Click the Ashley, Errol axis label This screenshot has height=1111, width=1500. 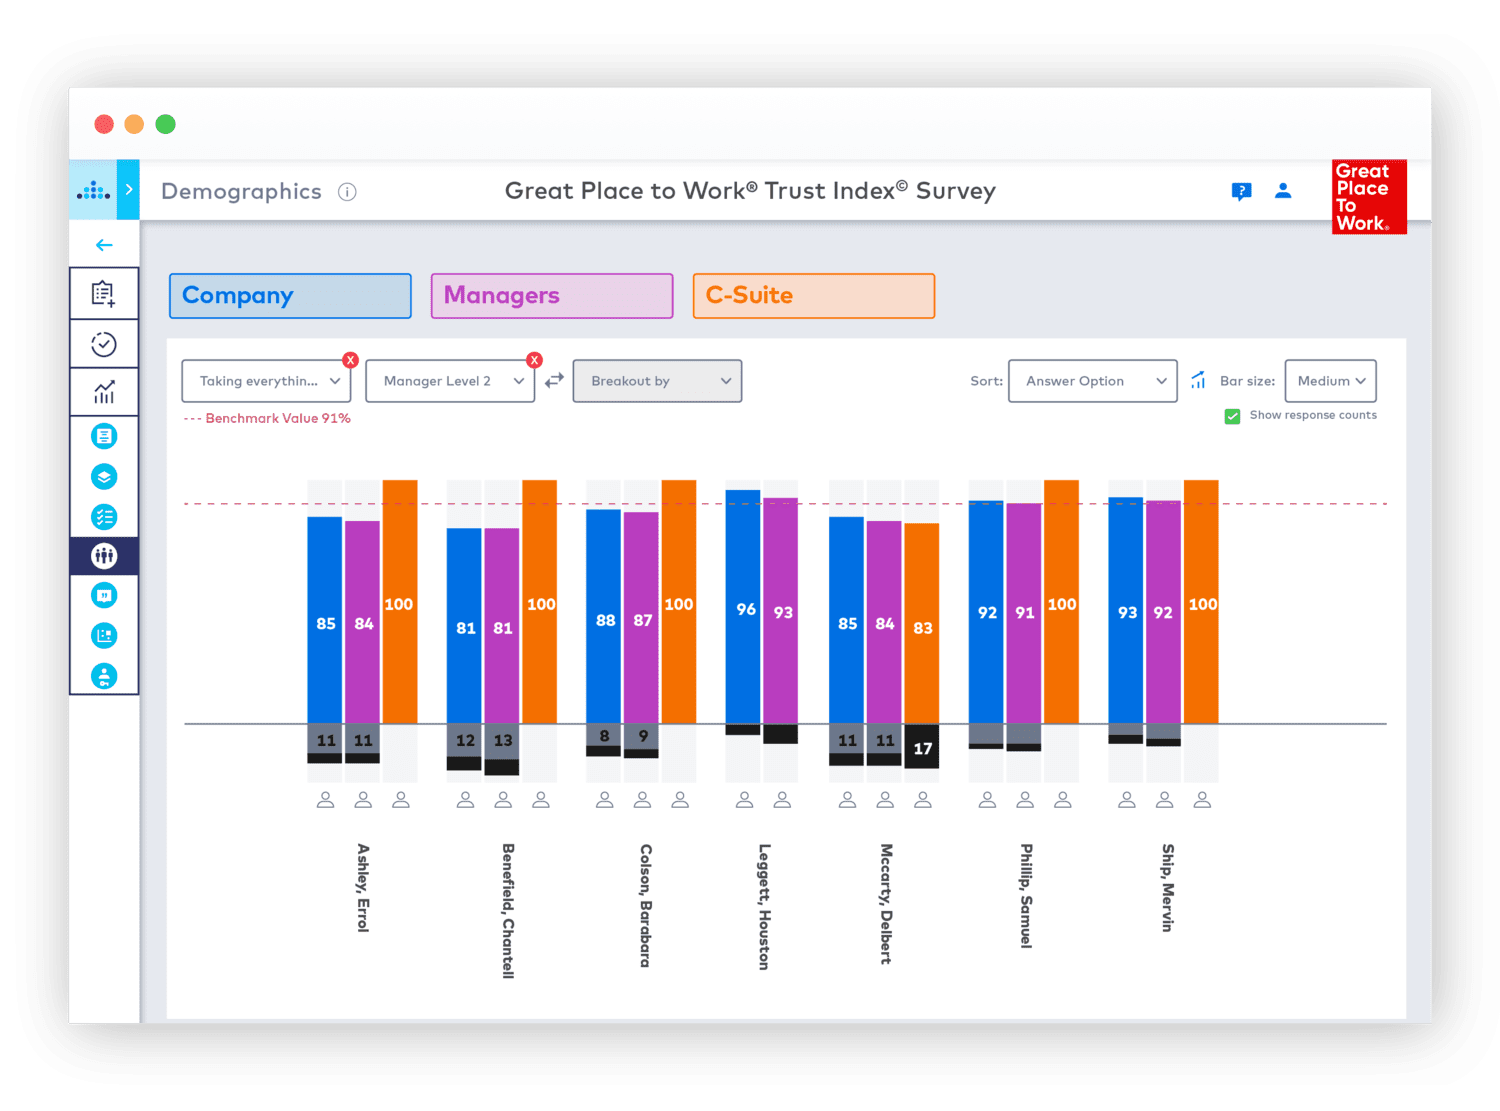click(363, 888)
